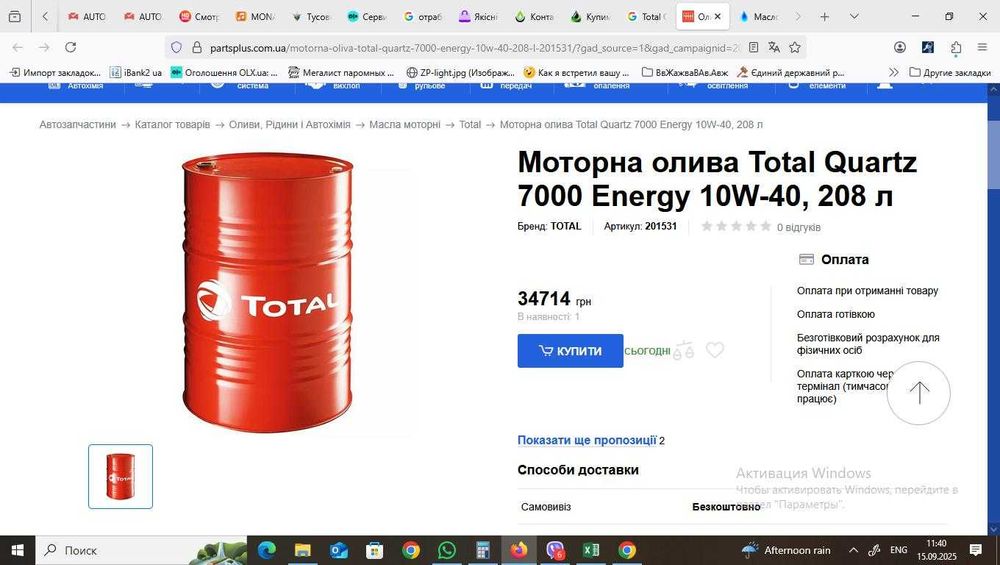The image size is (1000, 565).
Task: Open the browser extensions icon
Action: (955, 47)
